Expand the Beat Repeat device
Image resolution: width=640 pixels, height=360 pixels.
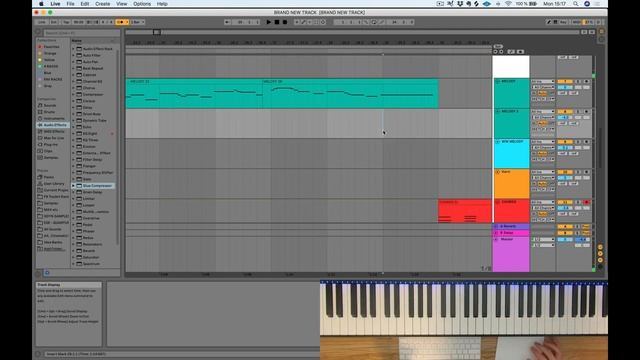73,69
